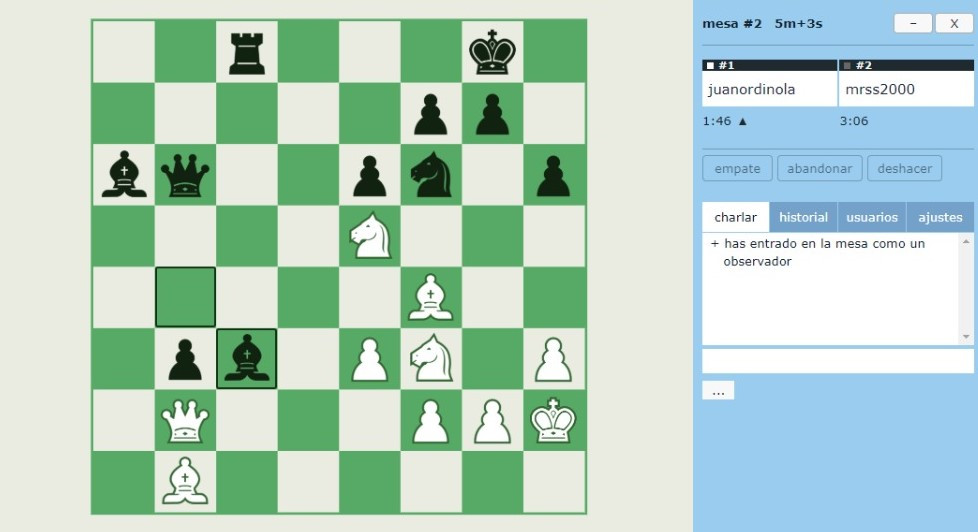
Task: Select the white bishop on b1
Action: tap(185, 482)
